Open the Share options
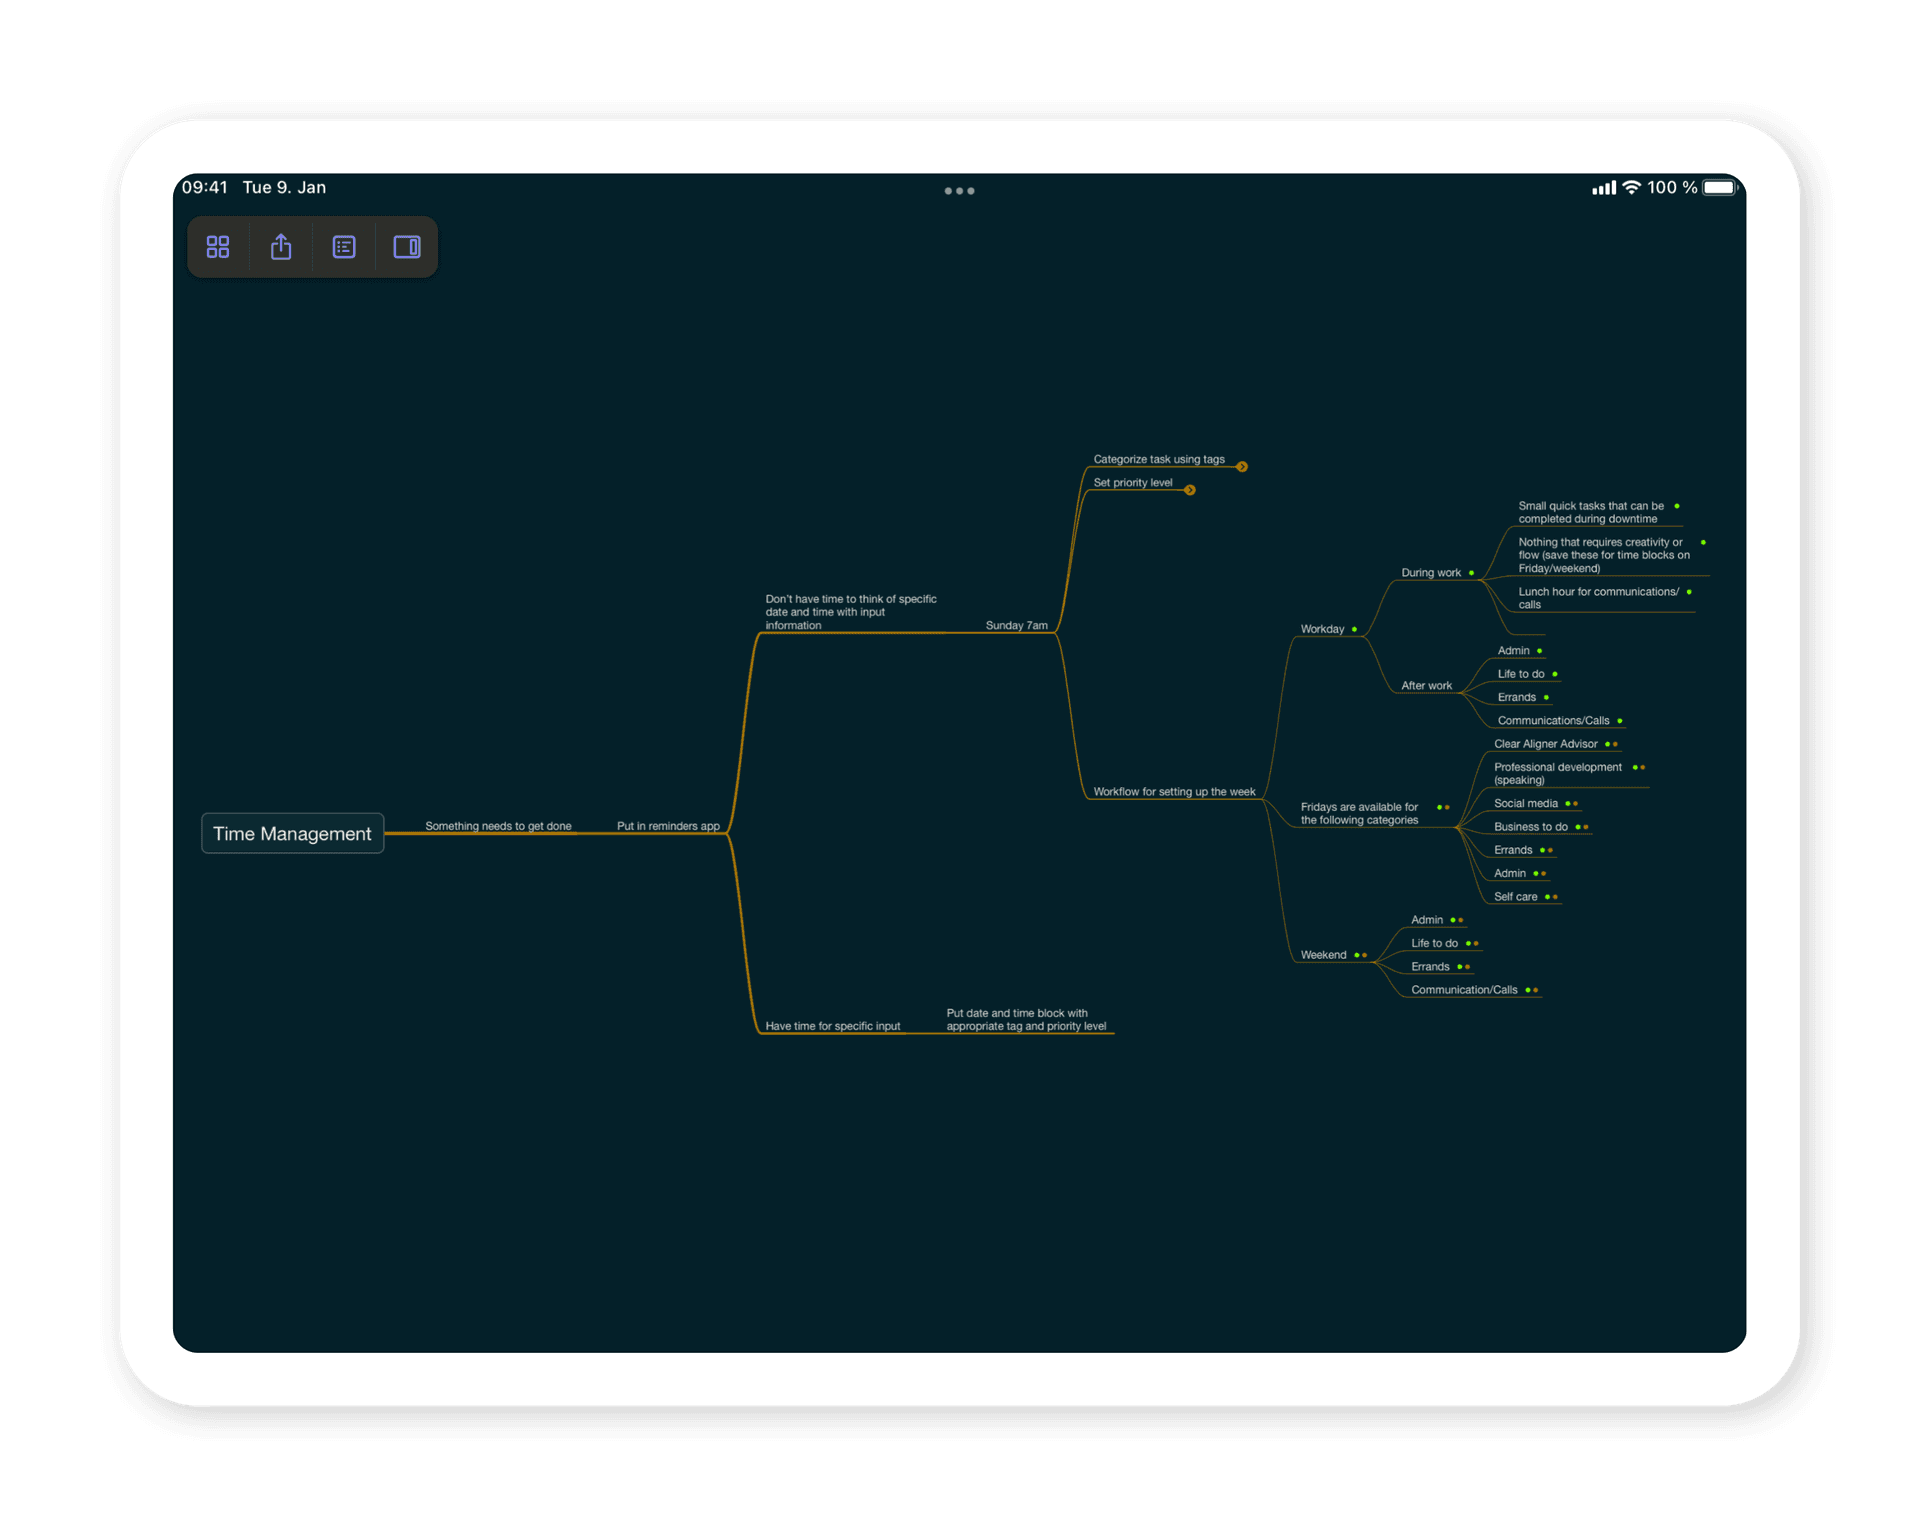The height and width of the screenshot is (1525, 1920). click(281, 246)
